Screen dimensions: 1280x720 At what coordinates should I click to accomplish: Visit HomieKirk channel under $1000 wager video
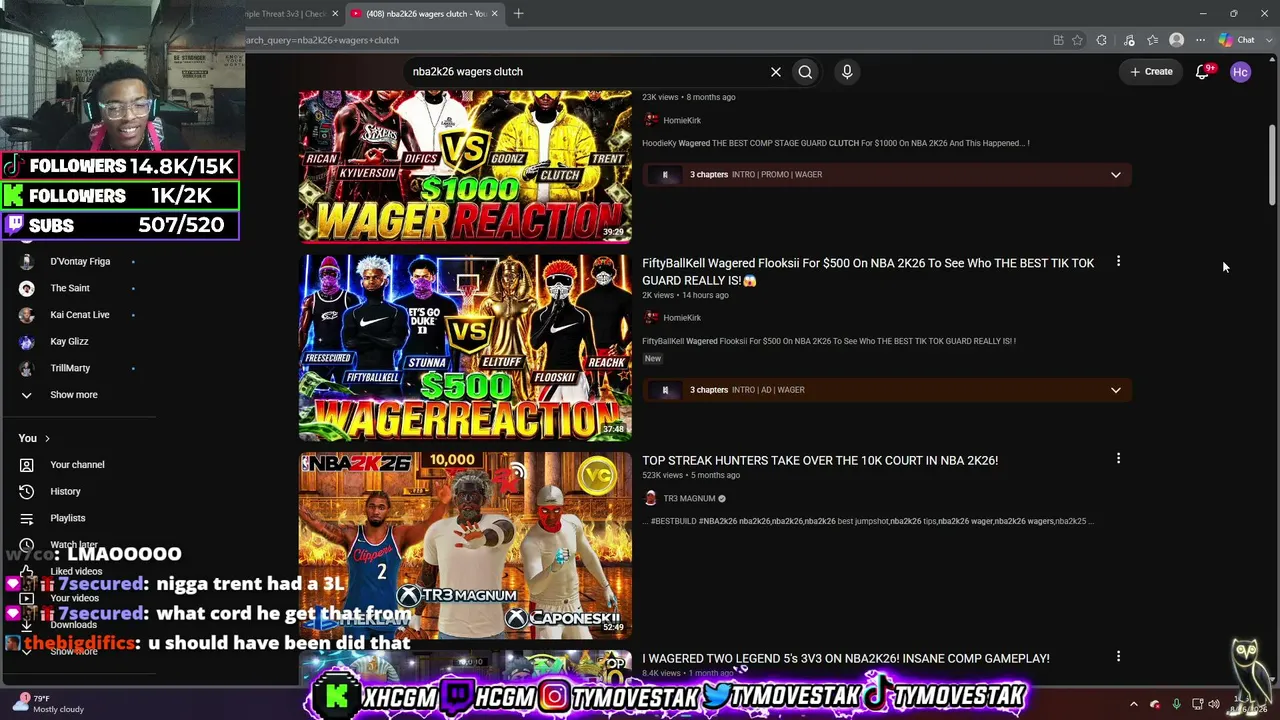coord(682,120)
